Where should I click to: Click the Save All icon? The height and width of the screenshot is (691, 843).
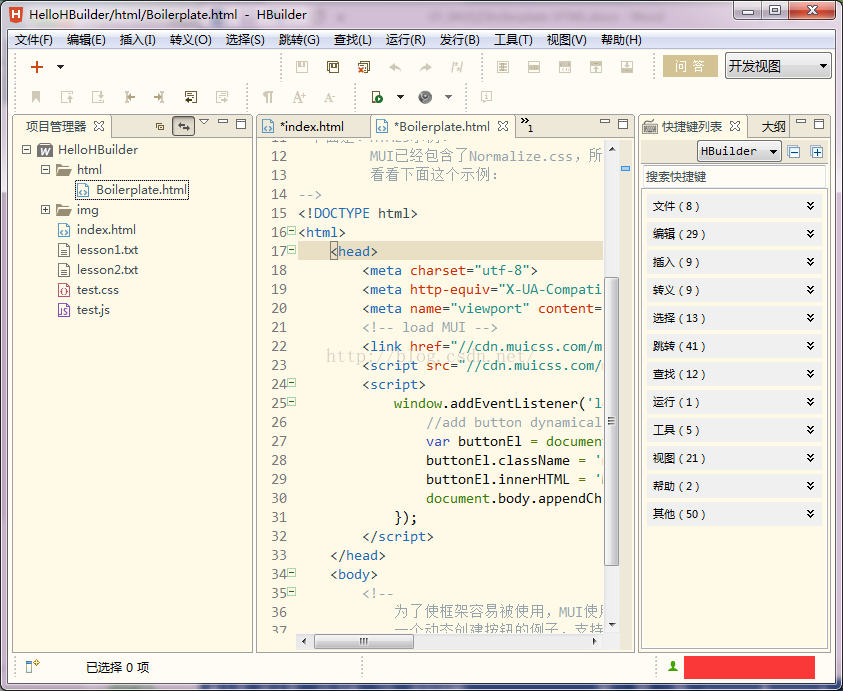[333, 67]
